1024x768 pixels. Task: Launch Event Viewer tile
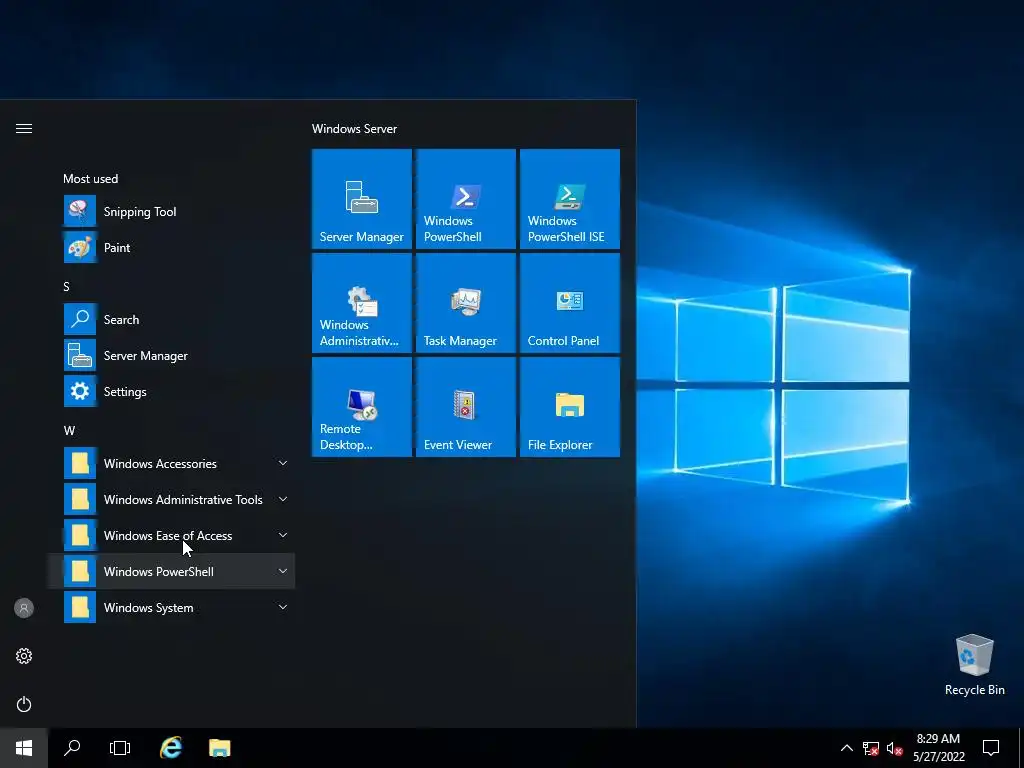[466, 406]
